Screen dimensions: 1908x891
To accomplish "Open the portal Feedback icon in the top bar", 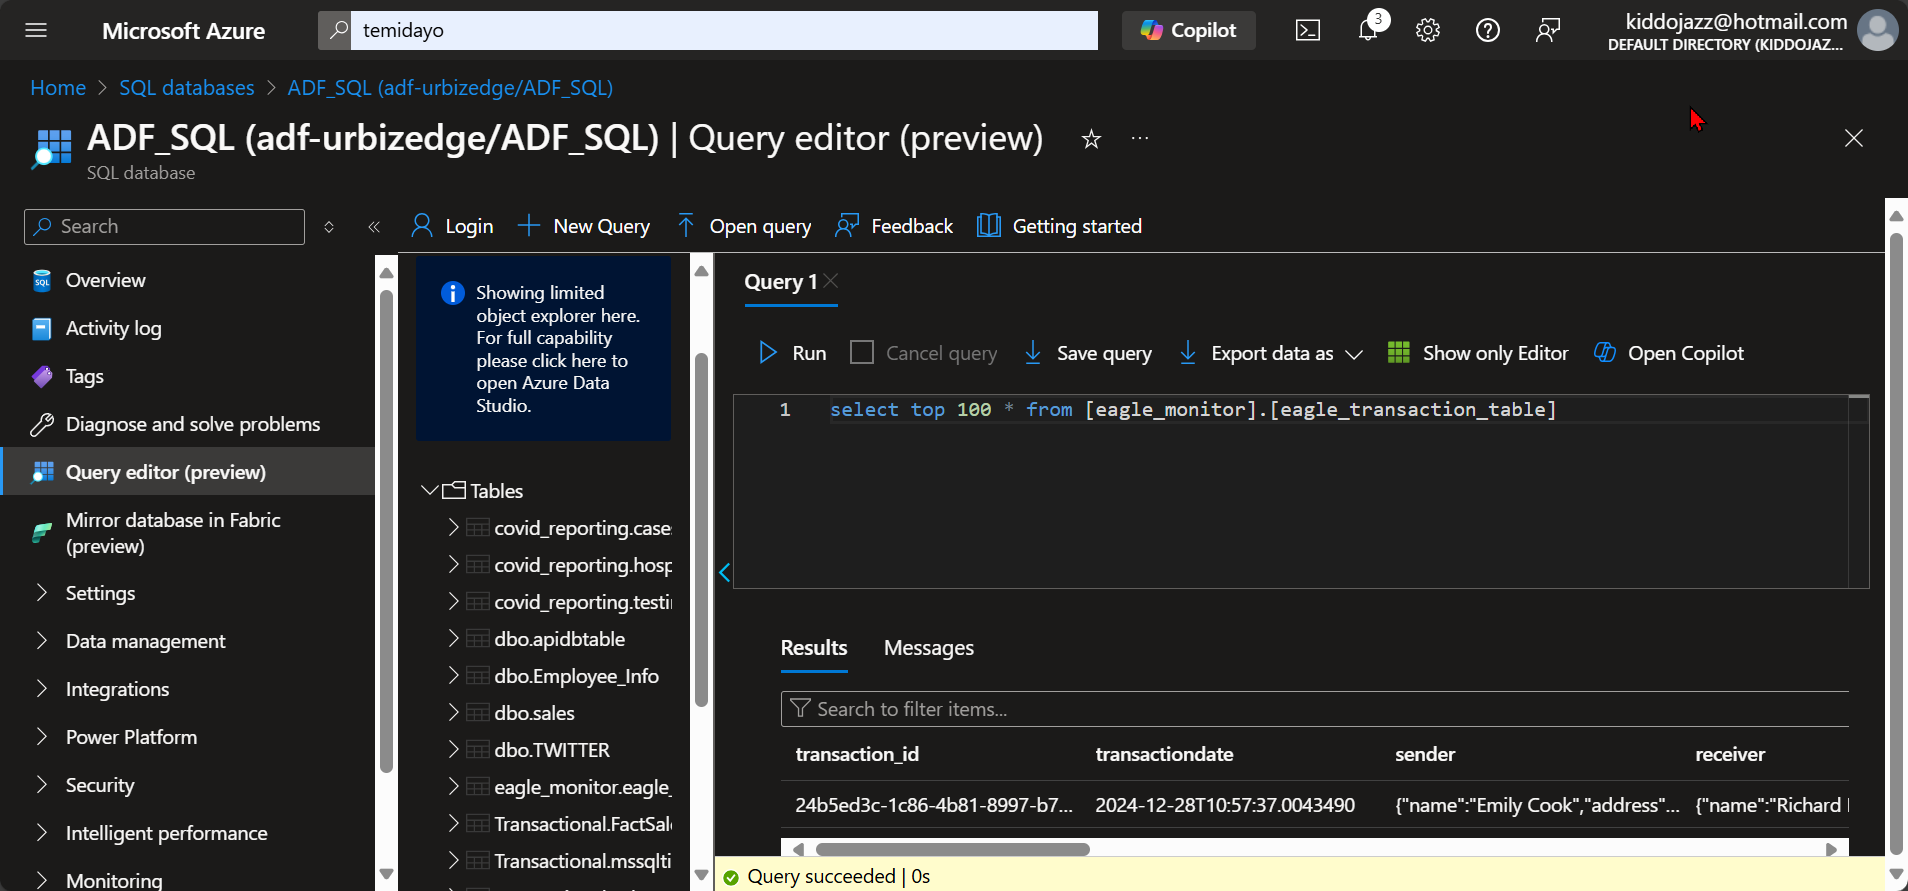I will 1548,30.
